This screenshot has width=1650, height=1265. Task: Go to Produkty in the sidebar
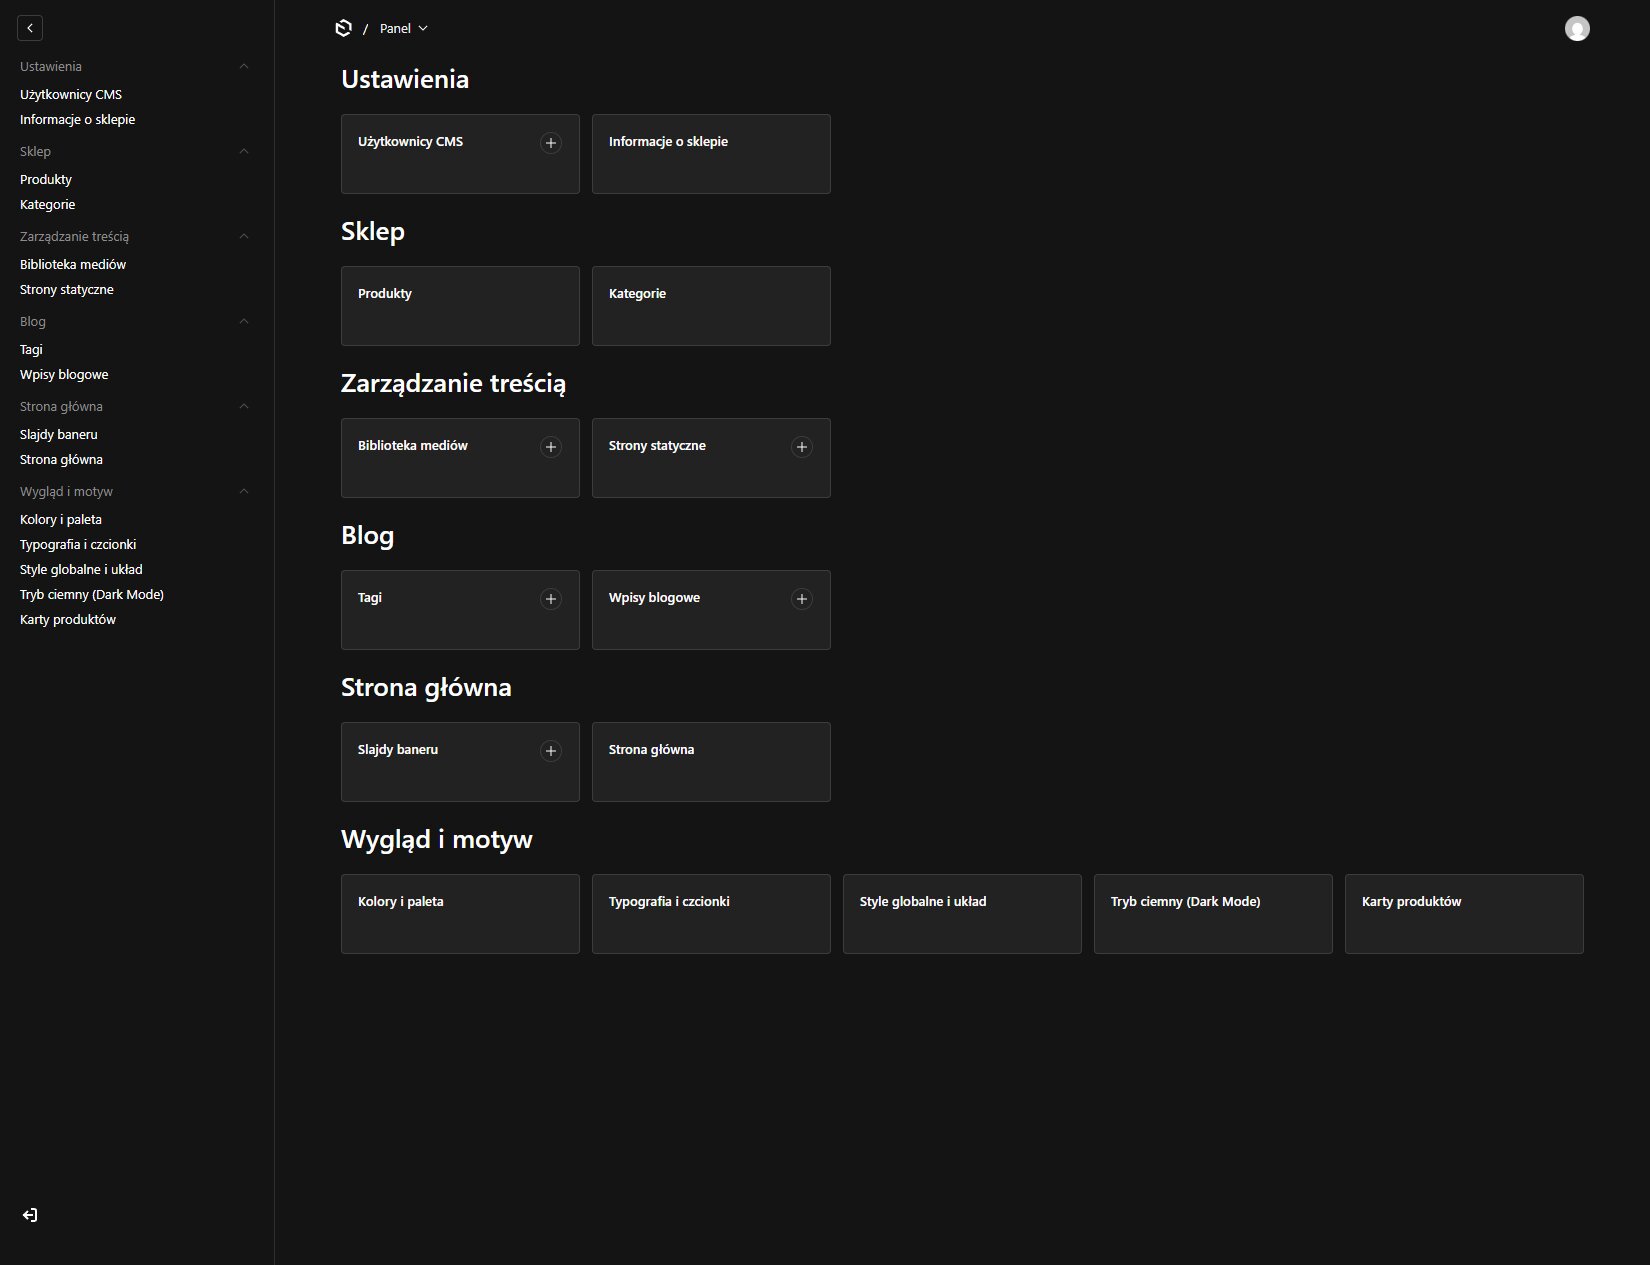point(46,179)
